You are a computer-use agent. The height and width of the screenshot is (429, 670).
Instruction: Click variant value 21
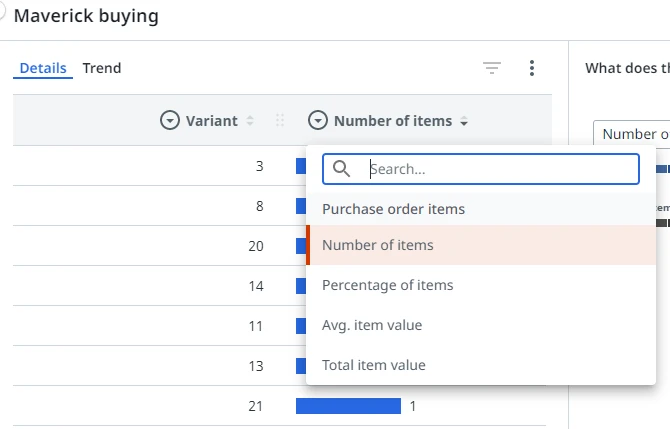[256, 406]
